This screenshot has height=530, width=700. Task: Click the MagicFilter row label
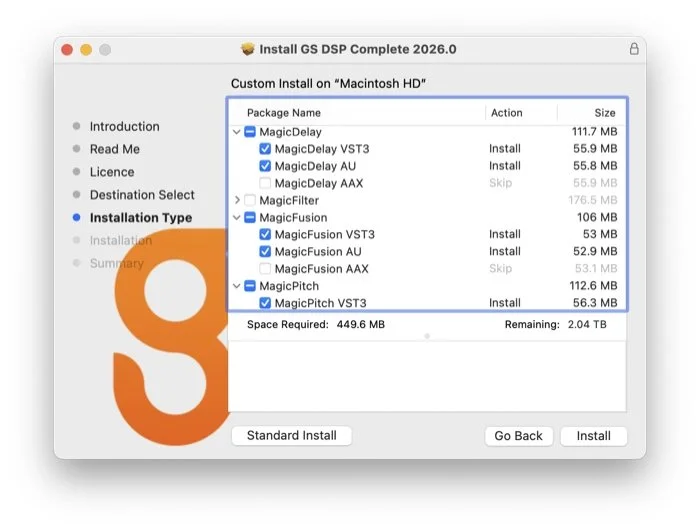click(289, 200)
